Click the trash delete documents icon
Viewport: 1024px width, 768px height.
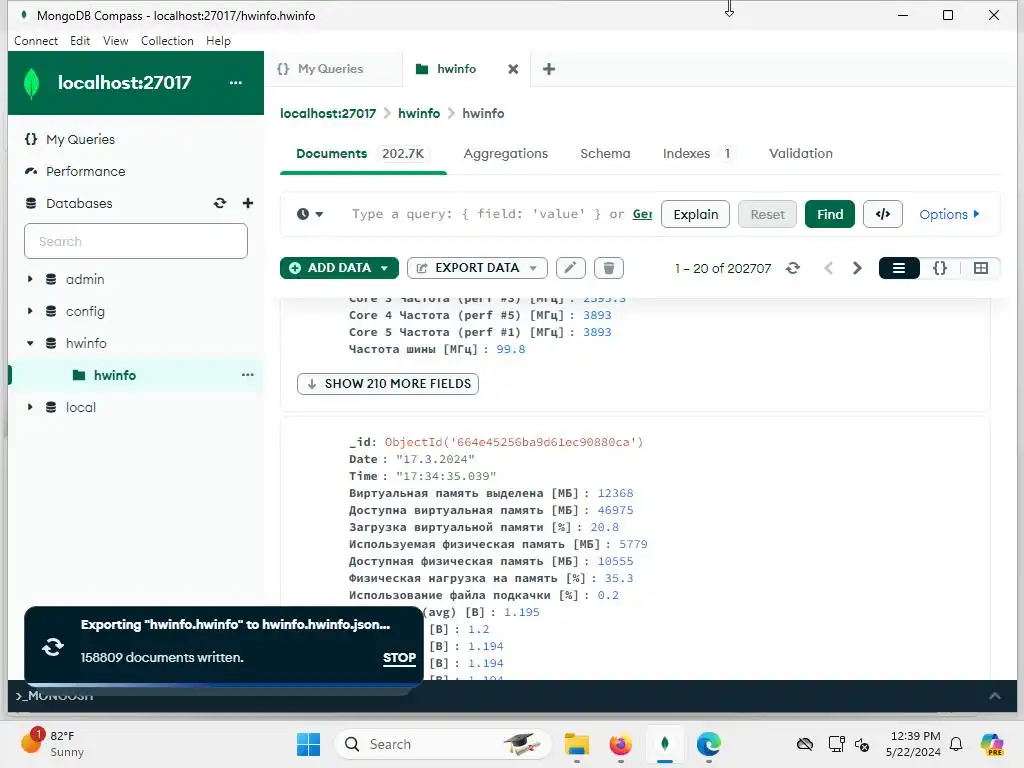609,268
